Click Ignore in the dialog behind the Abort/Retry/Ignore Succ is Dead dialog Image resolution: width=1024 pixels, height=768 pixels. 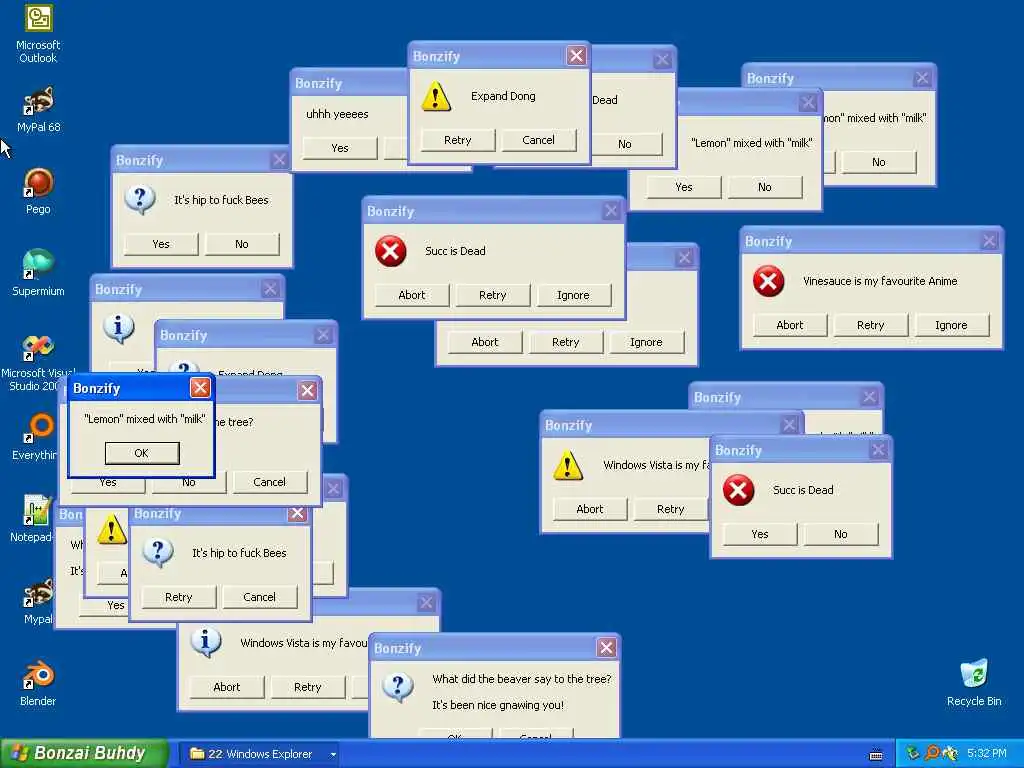click(646, 342)
